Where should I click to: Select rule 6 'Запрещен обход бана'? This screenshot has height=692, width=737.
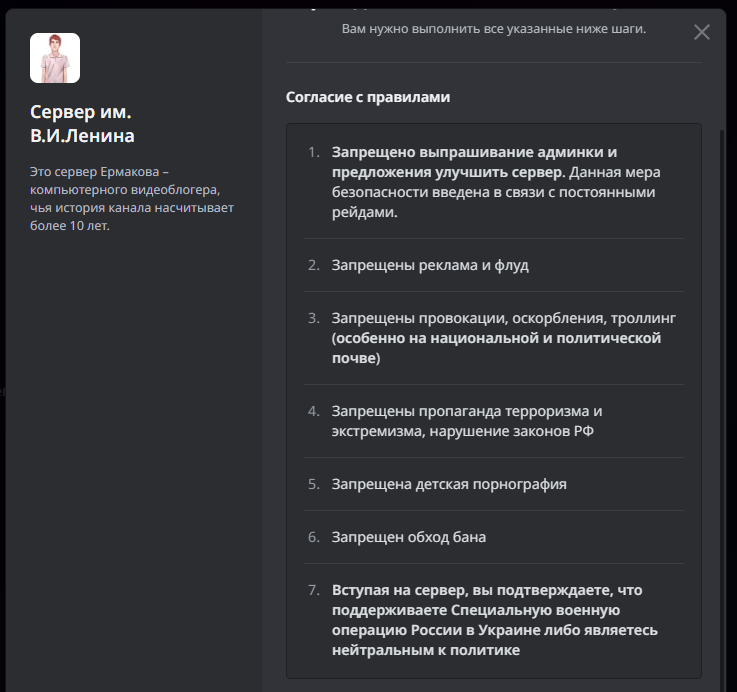coord(409,537)
